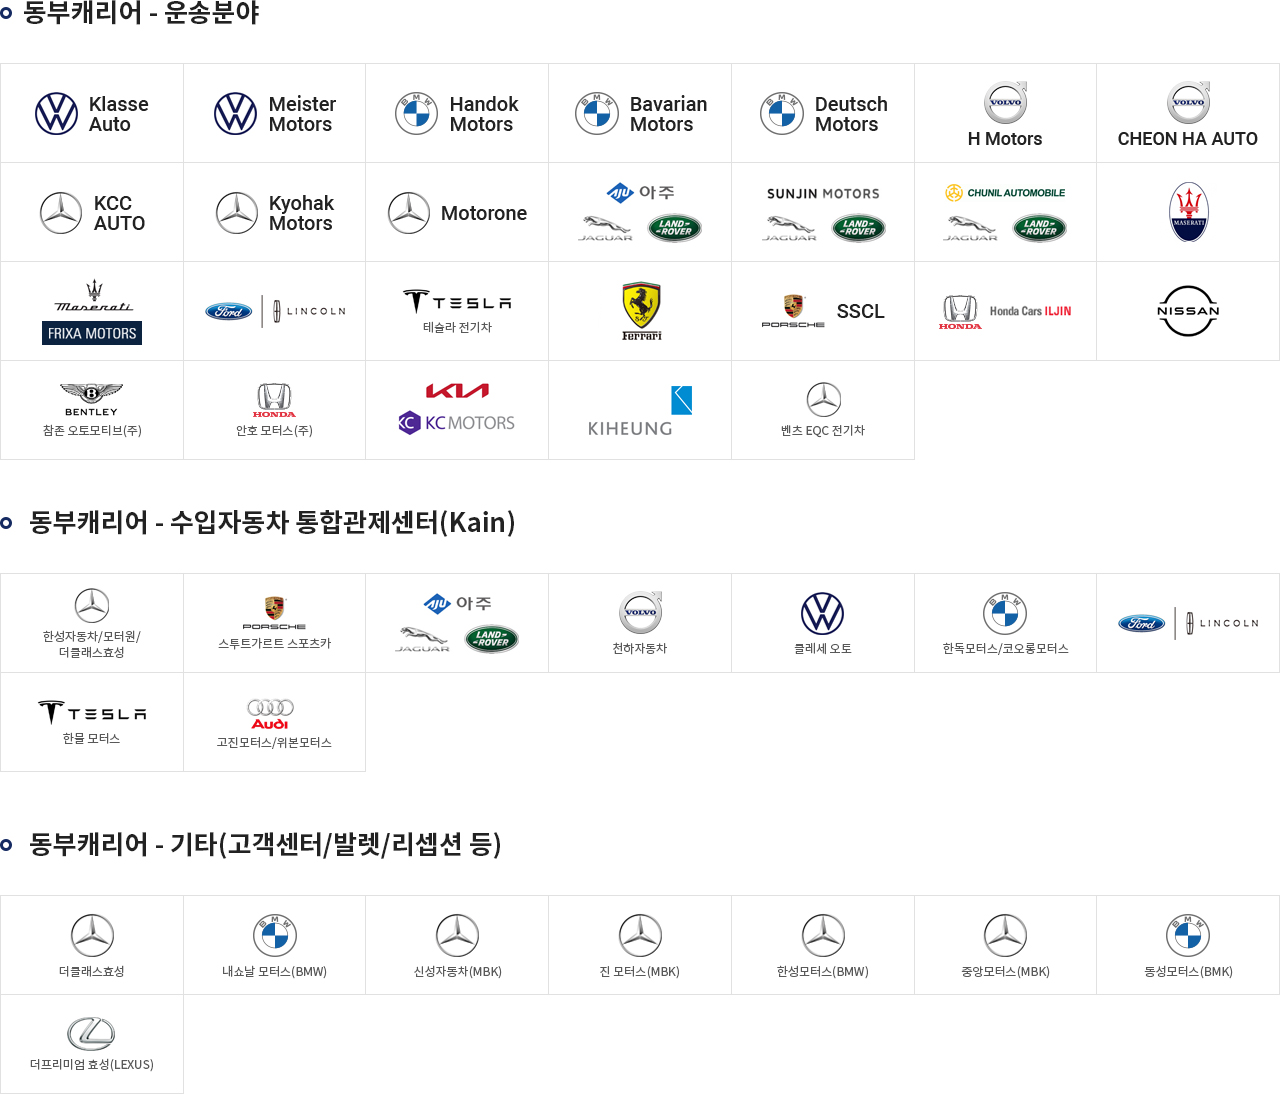The height and width of the screenshot is (1094, 1280).
Task: Click the Ferrari prancing horse logo
Action: click(x=641, y=311)
